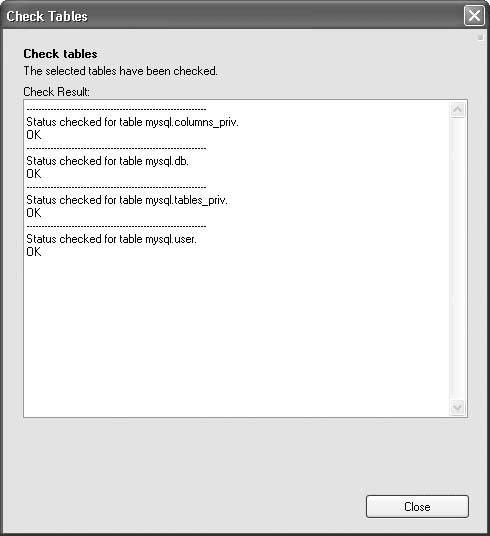Screen dimensions: 490x536
Task: Click the empty area of the Check Result box
Action: (x=236, y=335)
